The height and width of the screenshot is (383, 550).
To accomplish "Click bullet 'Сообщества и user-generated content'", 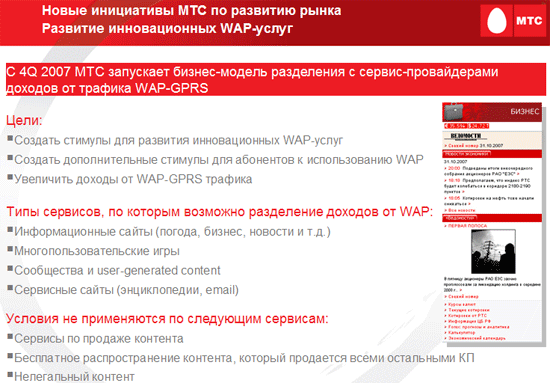I will (x=117, y=270).
